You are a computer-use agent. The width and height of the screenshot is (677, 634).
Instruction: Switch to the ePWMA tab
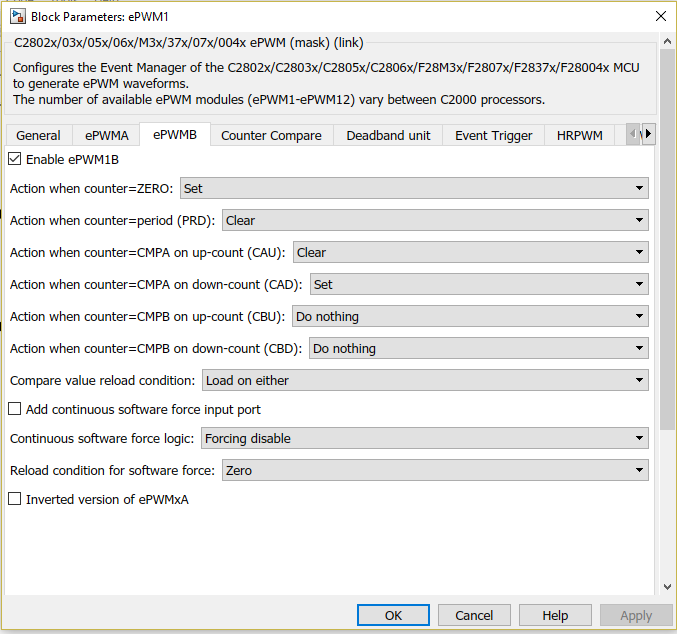106,136
